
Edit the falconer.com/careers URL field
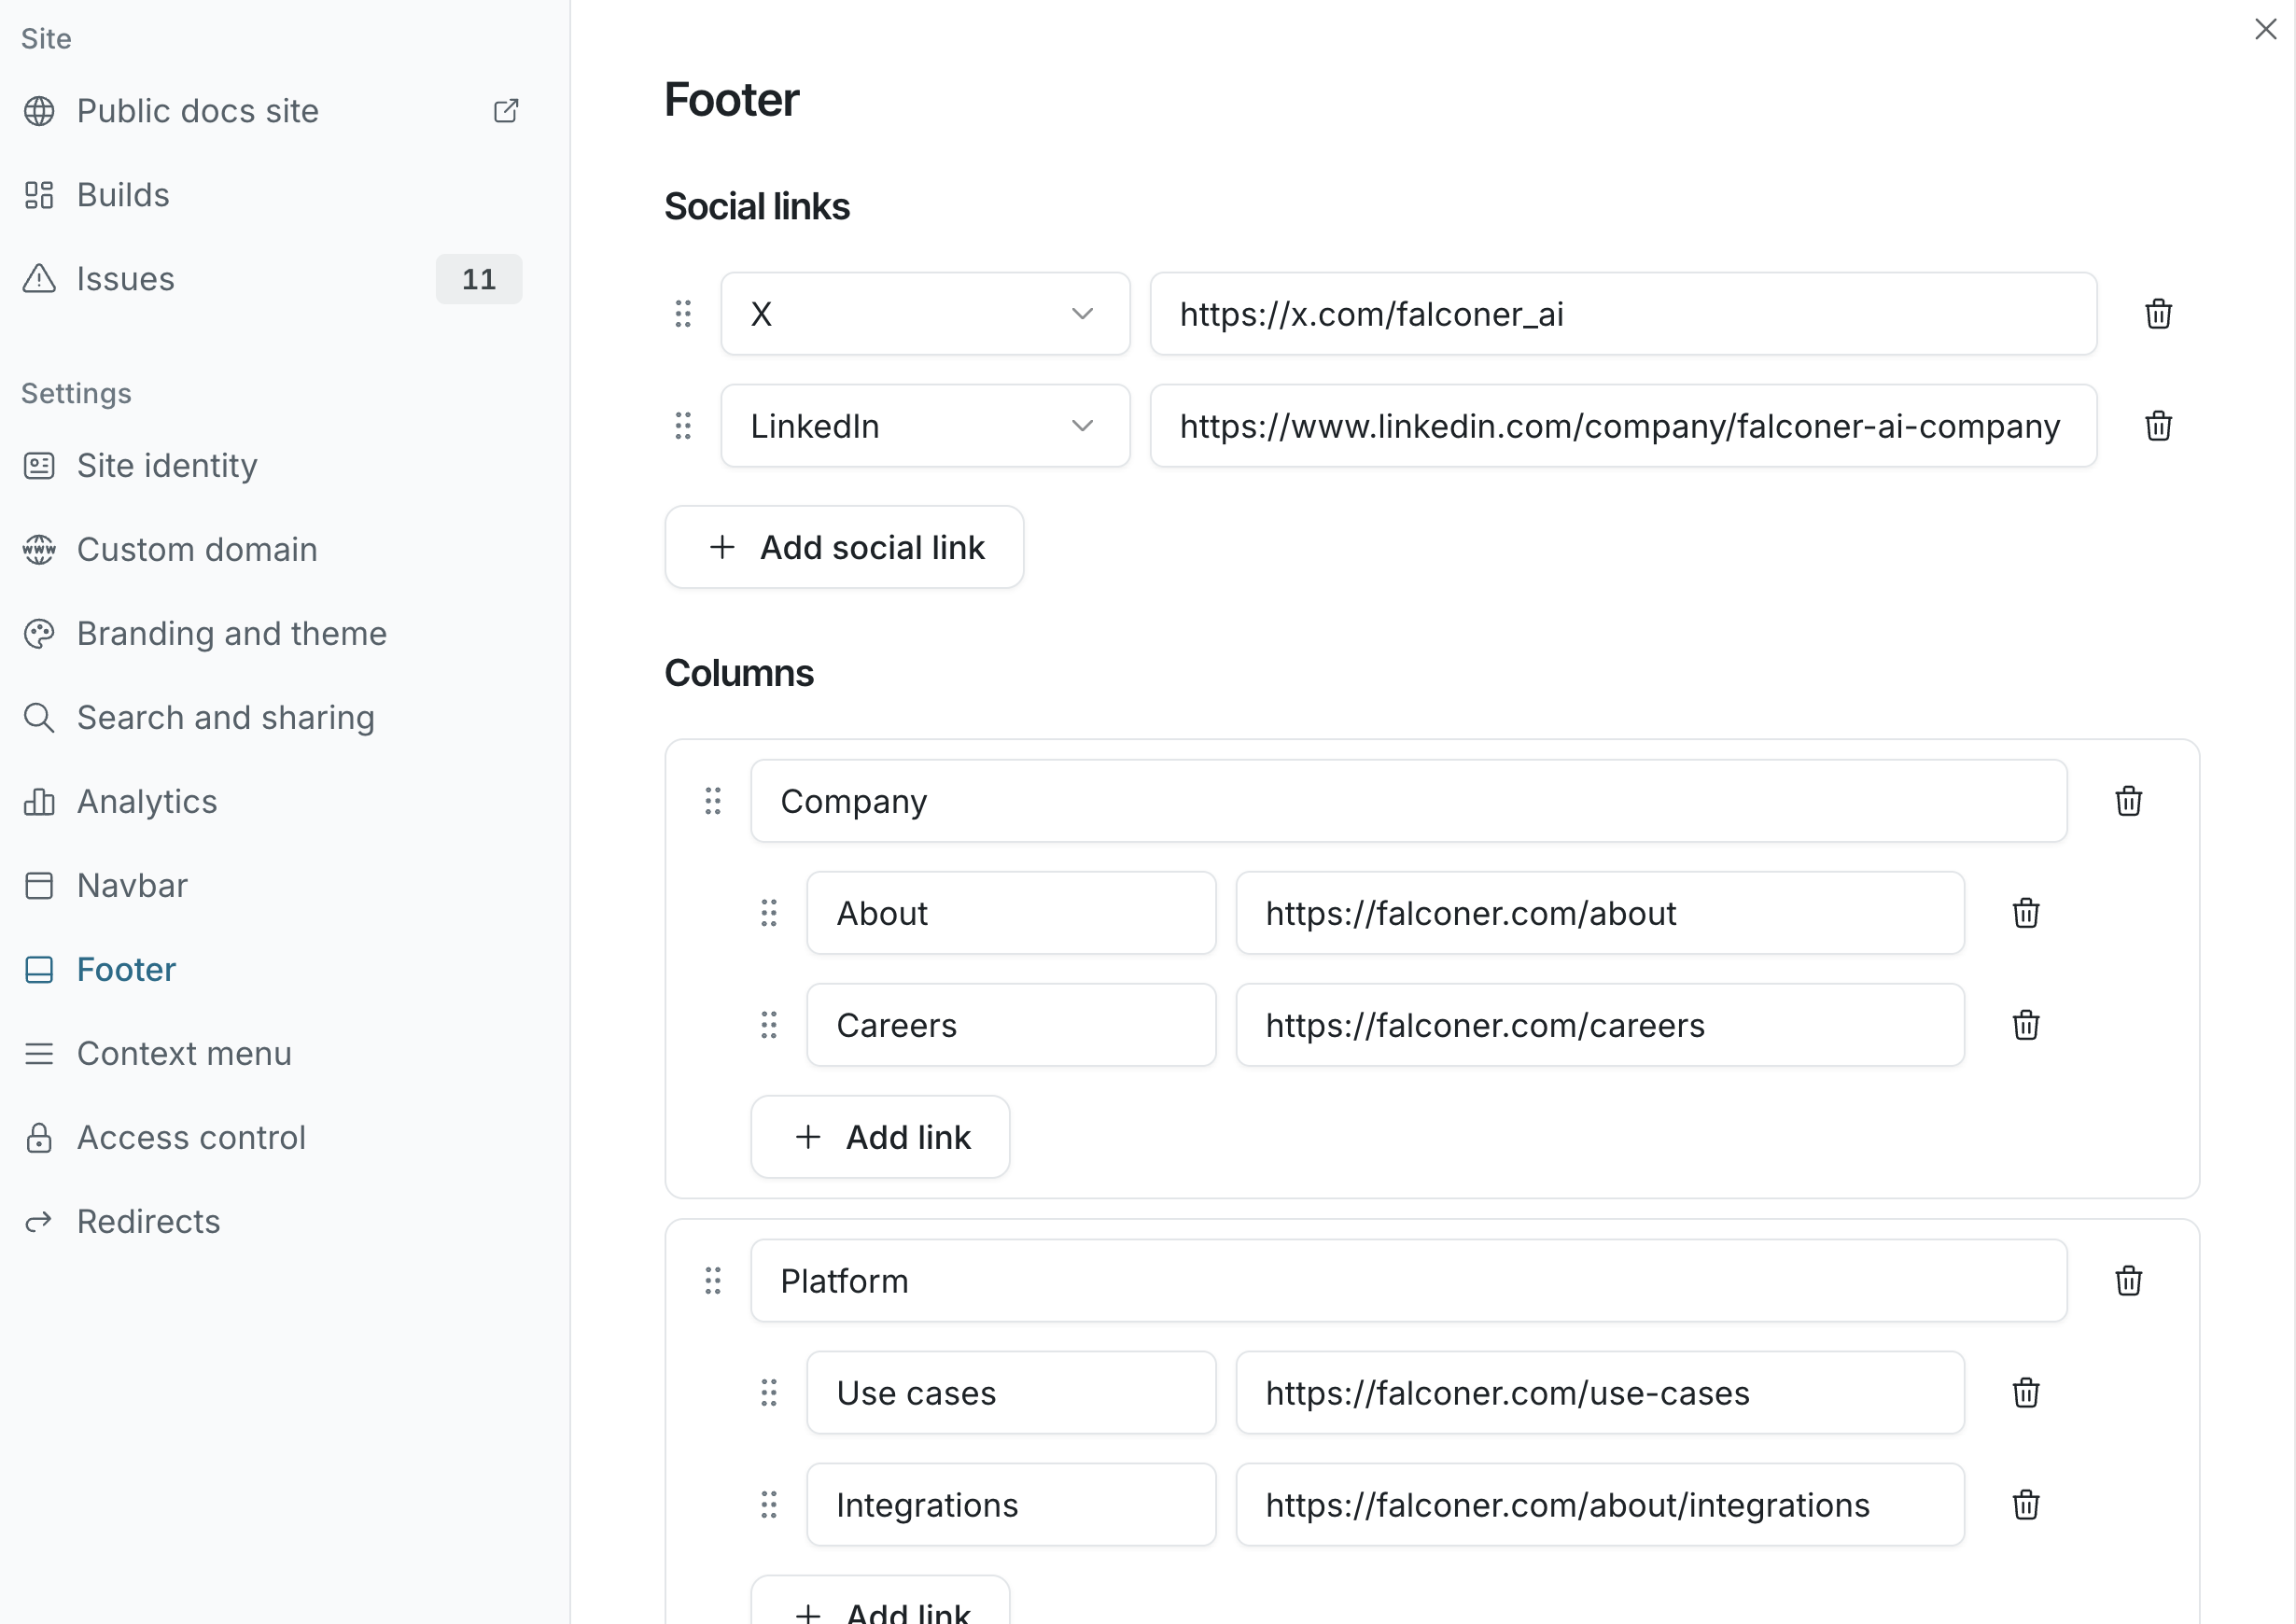pyautogui.click(x=1601, y=1025)
